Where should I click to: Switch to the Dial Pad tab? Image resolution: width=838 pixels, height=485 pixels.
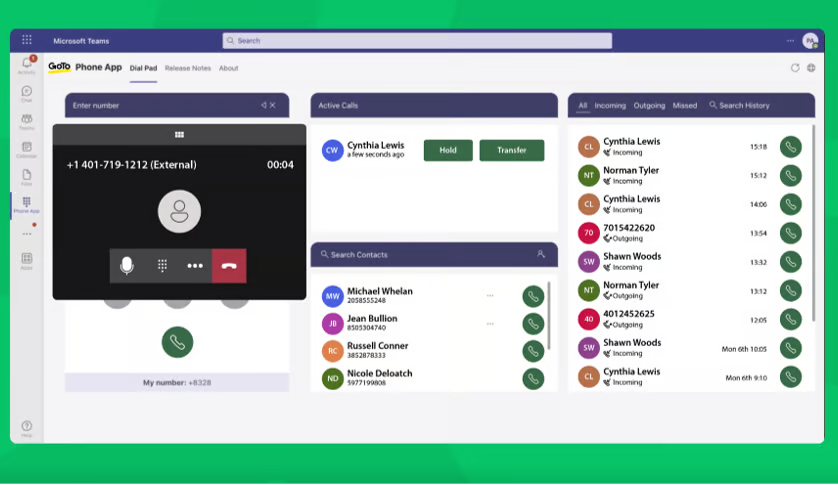pyautogui.click(x=143, y=68)
